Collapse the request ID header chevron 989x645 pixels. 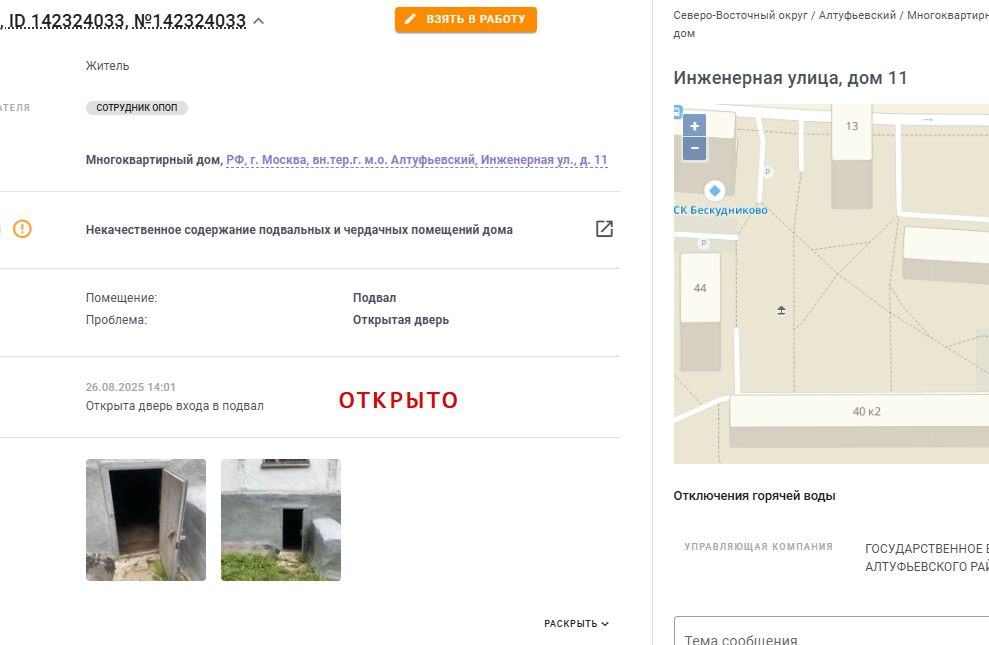259,21
